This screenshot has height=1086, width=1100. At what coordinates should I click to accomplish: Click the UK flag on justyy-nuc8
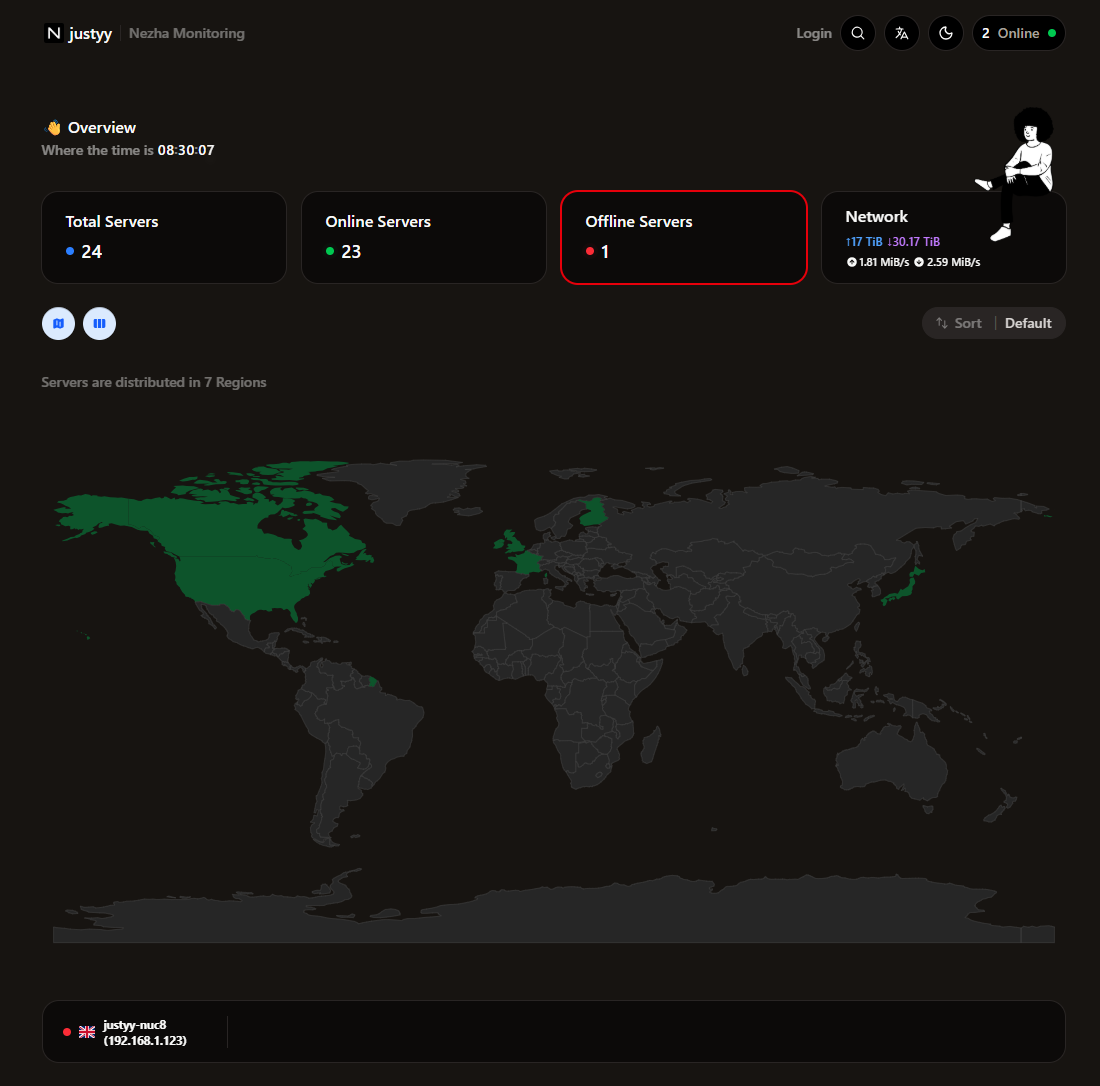click(87, 1032)
